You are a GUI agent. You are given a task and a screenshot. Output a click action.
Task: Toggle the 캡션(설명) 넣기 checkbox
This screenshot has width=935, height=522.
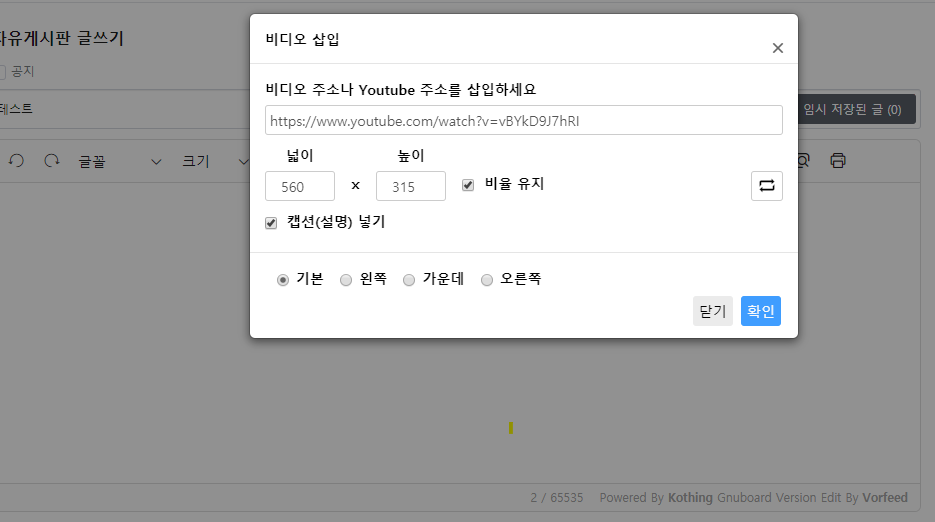271,223
